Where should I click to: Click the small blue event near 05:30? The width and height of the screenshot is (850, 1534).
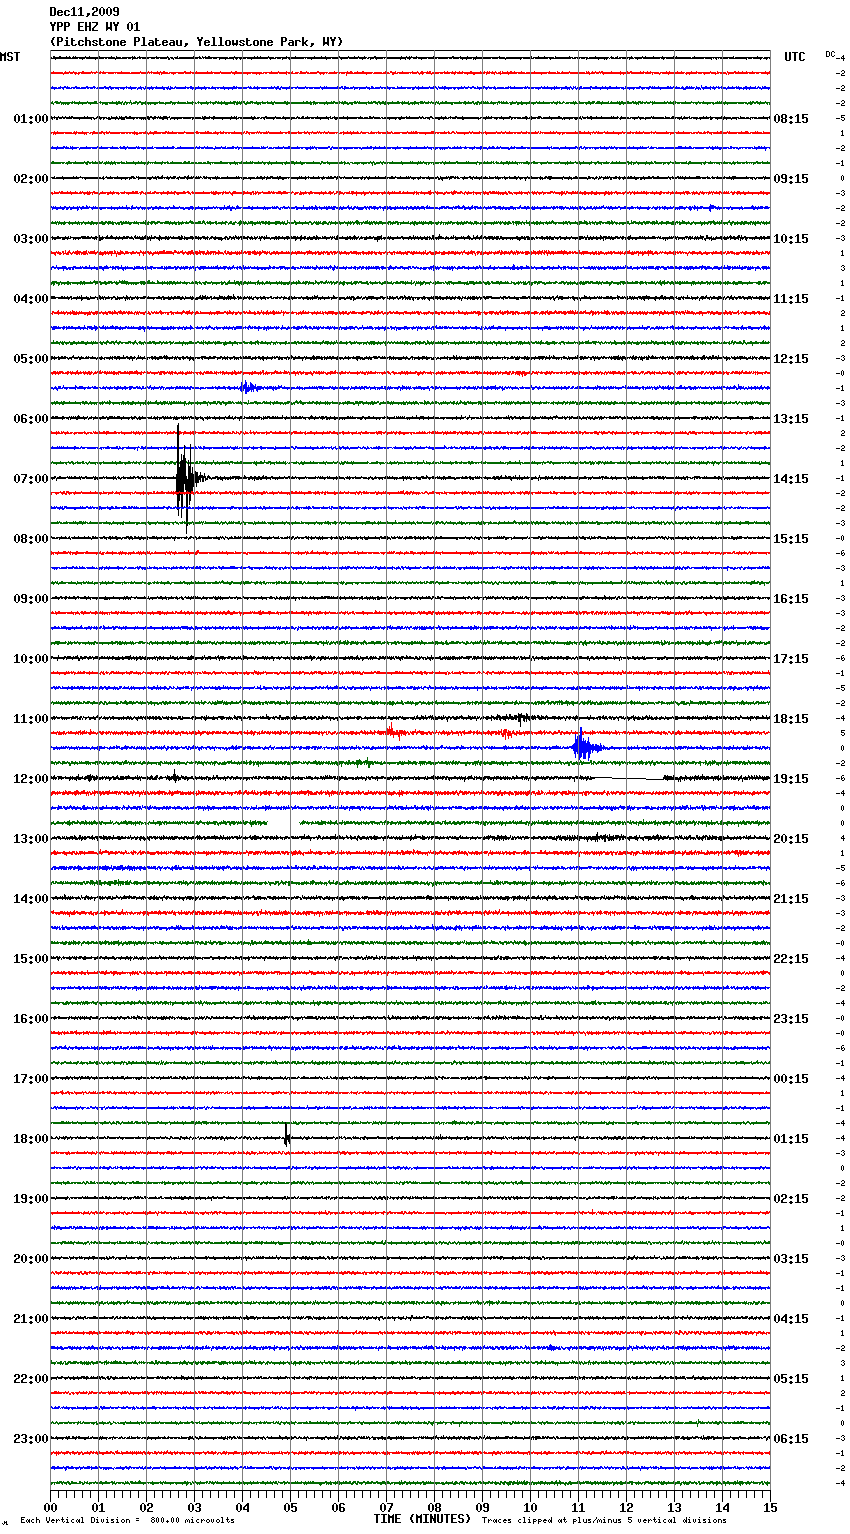click(249, 388)
